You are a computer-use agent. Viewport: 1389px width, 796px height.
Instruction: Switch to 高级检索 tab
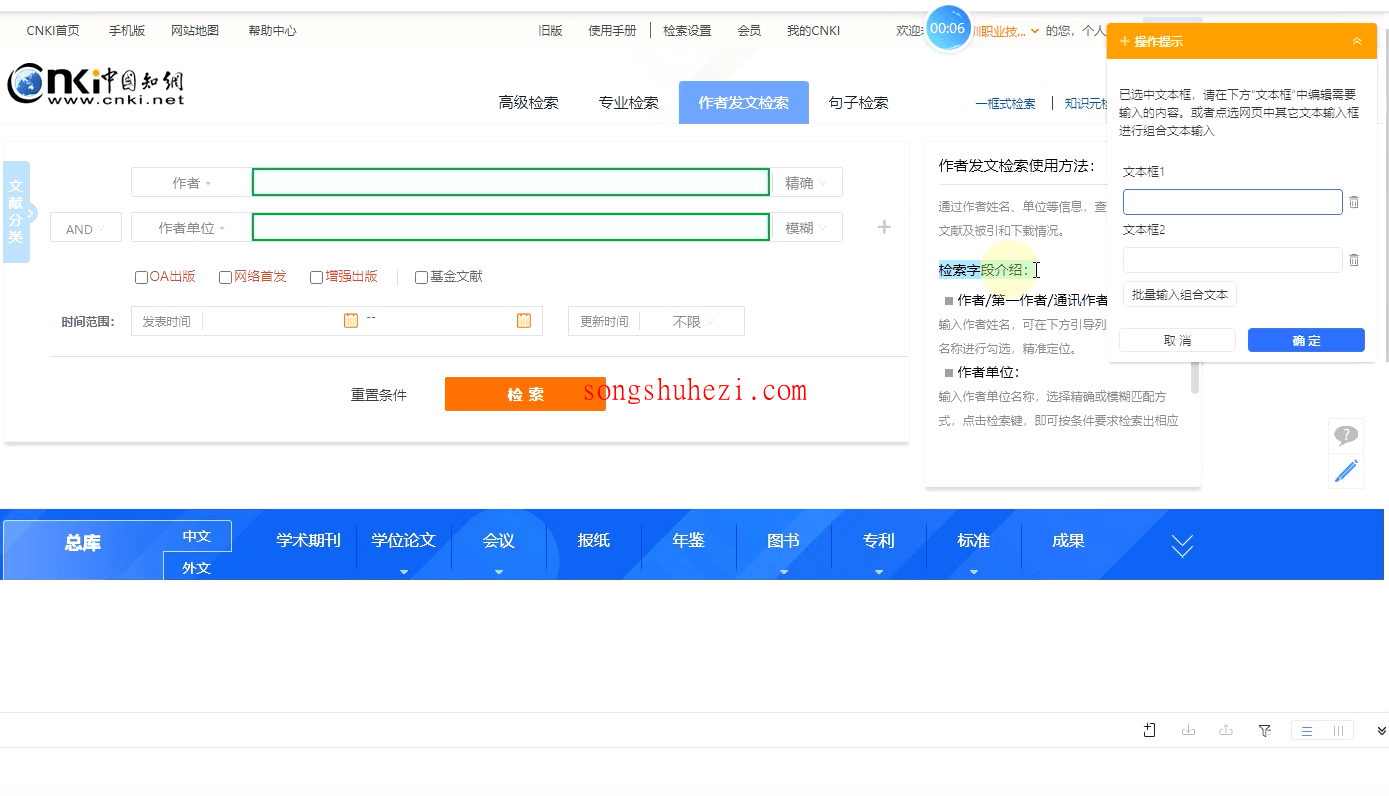[x=529, y=103]
